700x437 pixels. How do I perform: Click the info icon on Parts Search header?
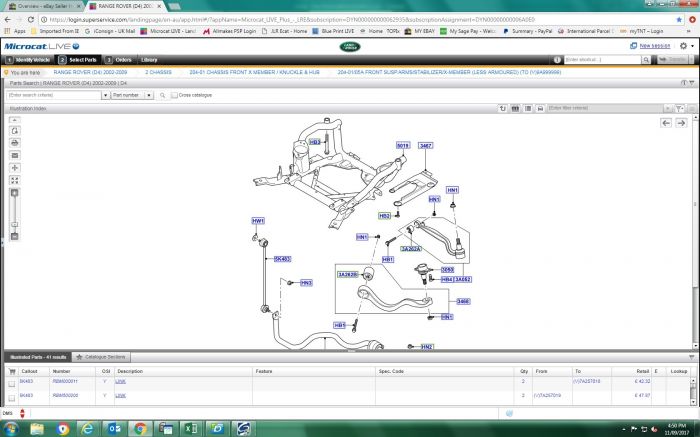pyautogui.click(x=683, y=83)
